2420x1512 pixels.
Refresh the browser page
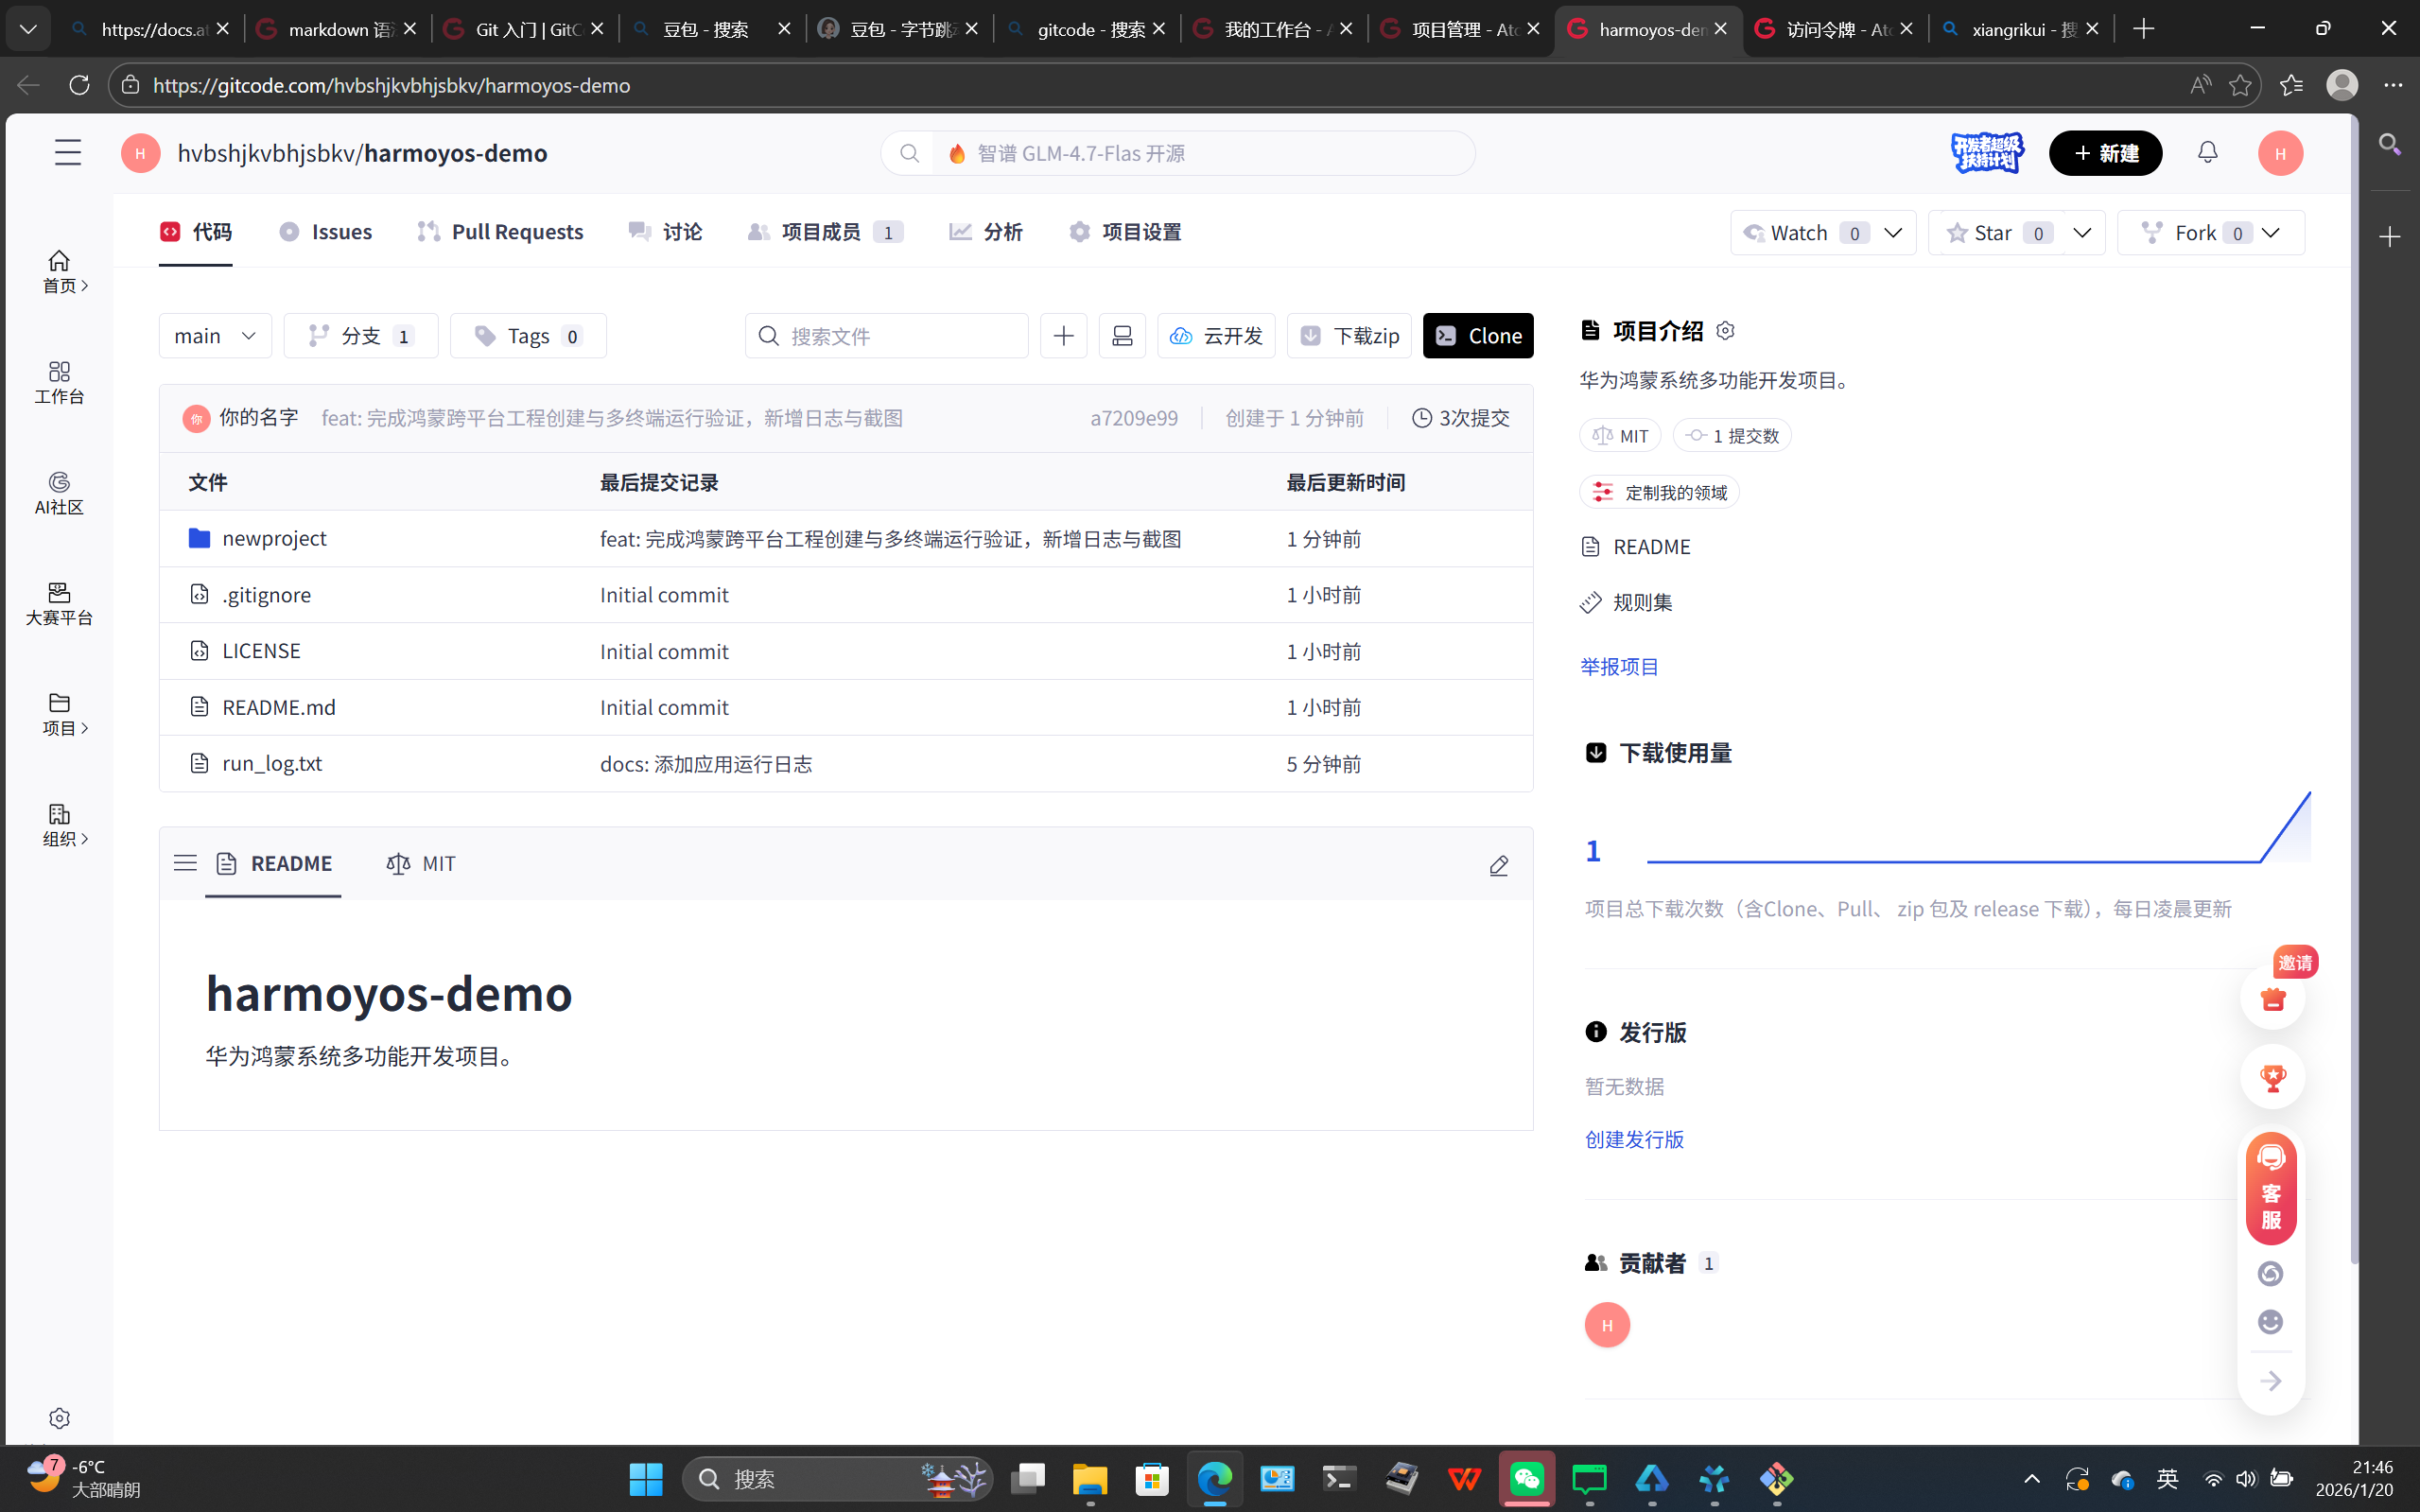tap(79, 85)
